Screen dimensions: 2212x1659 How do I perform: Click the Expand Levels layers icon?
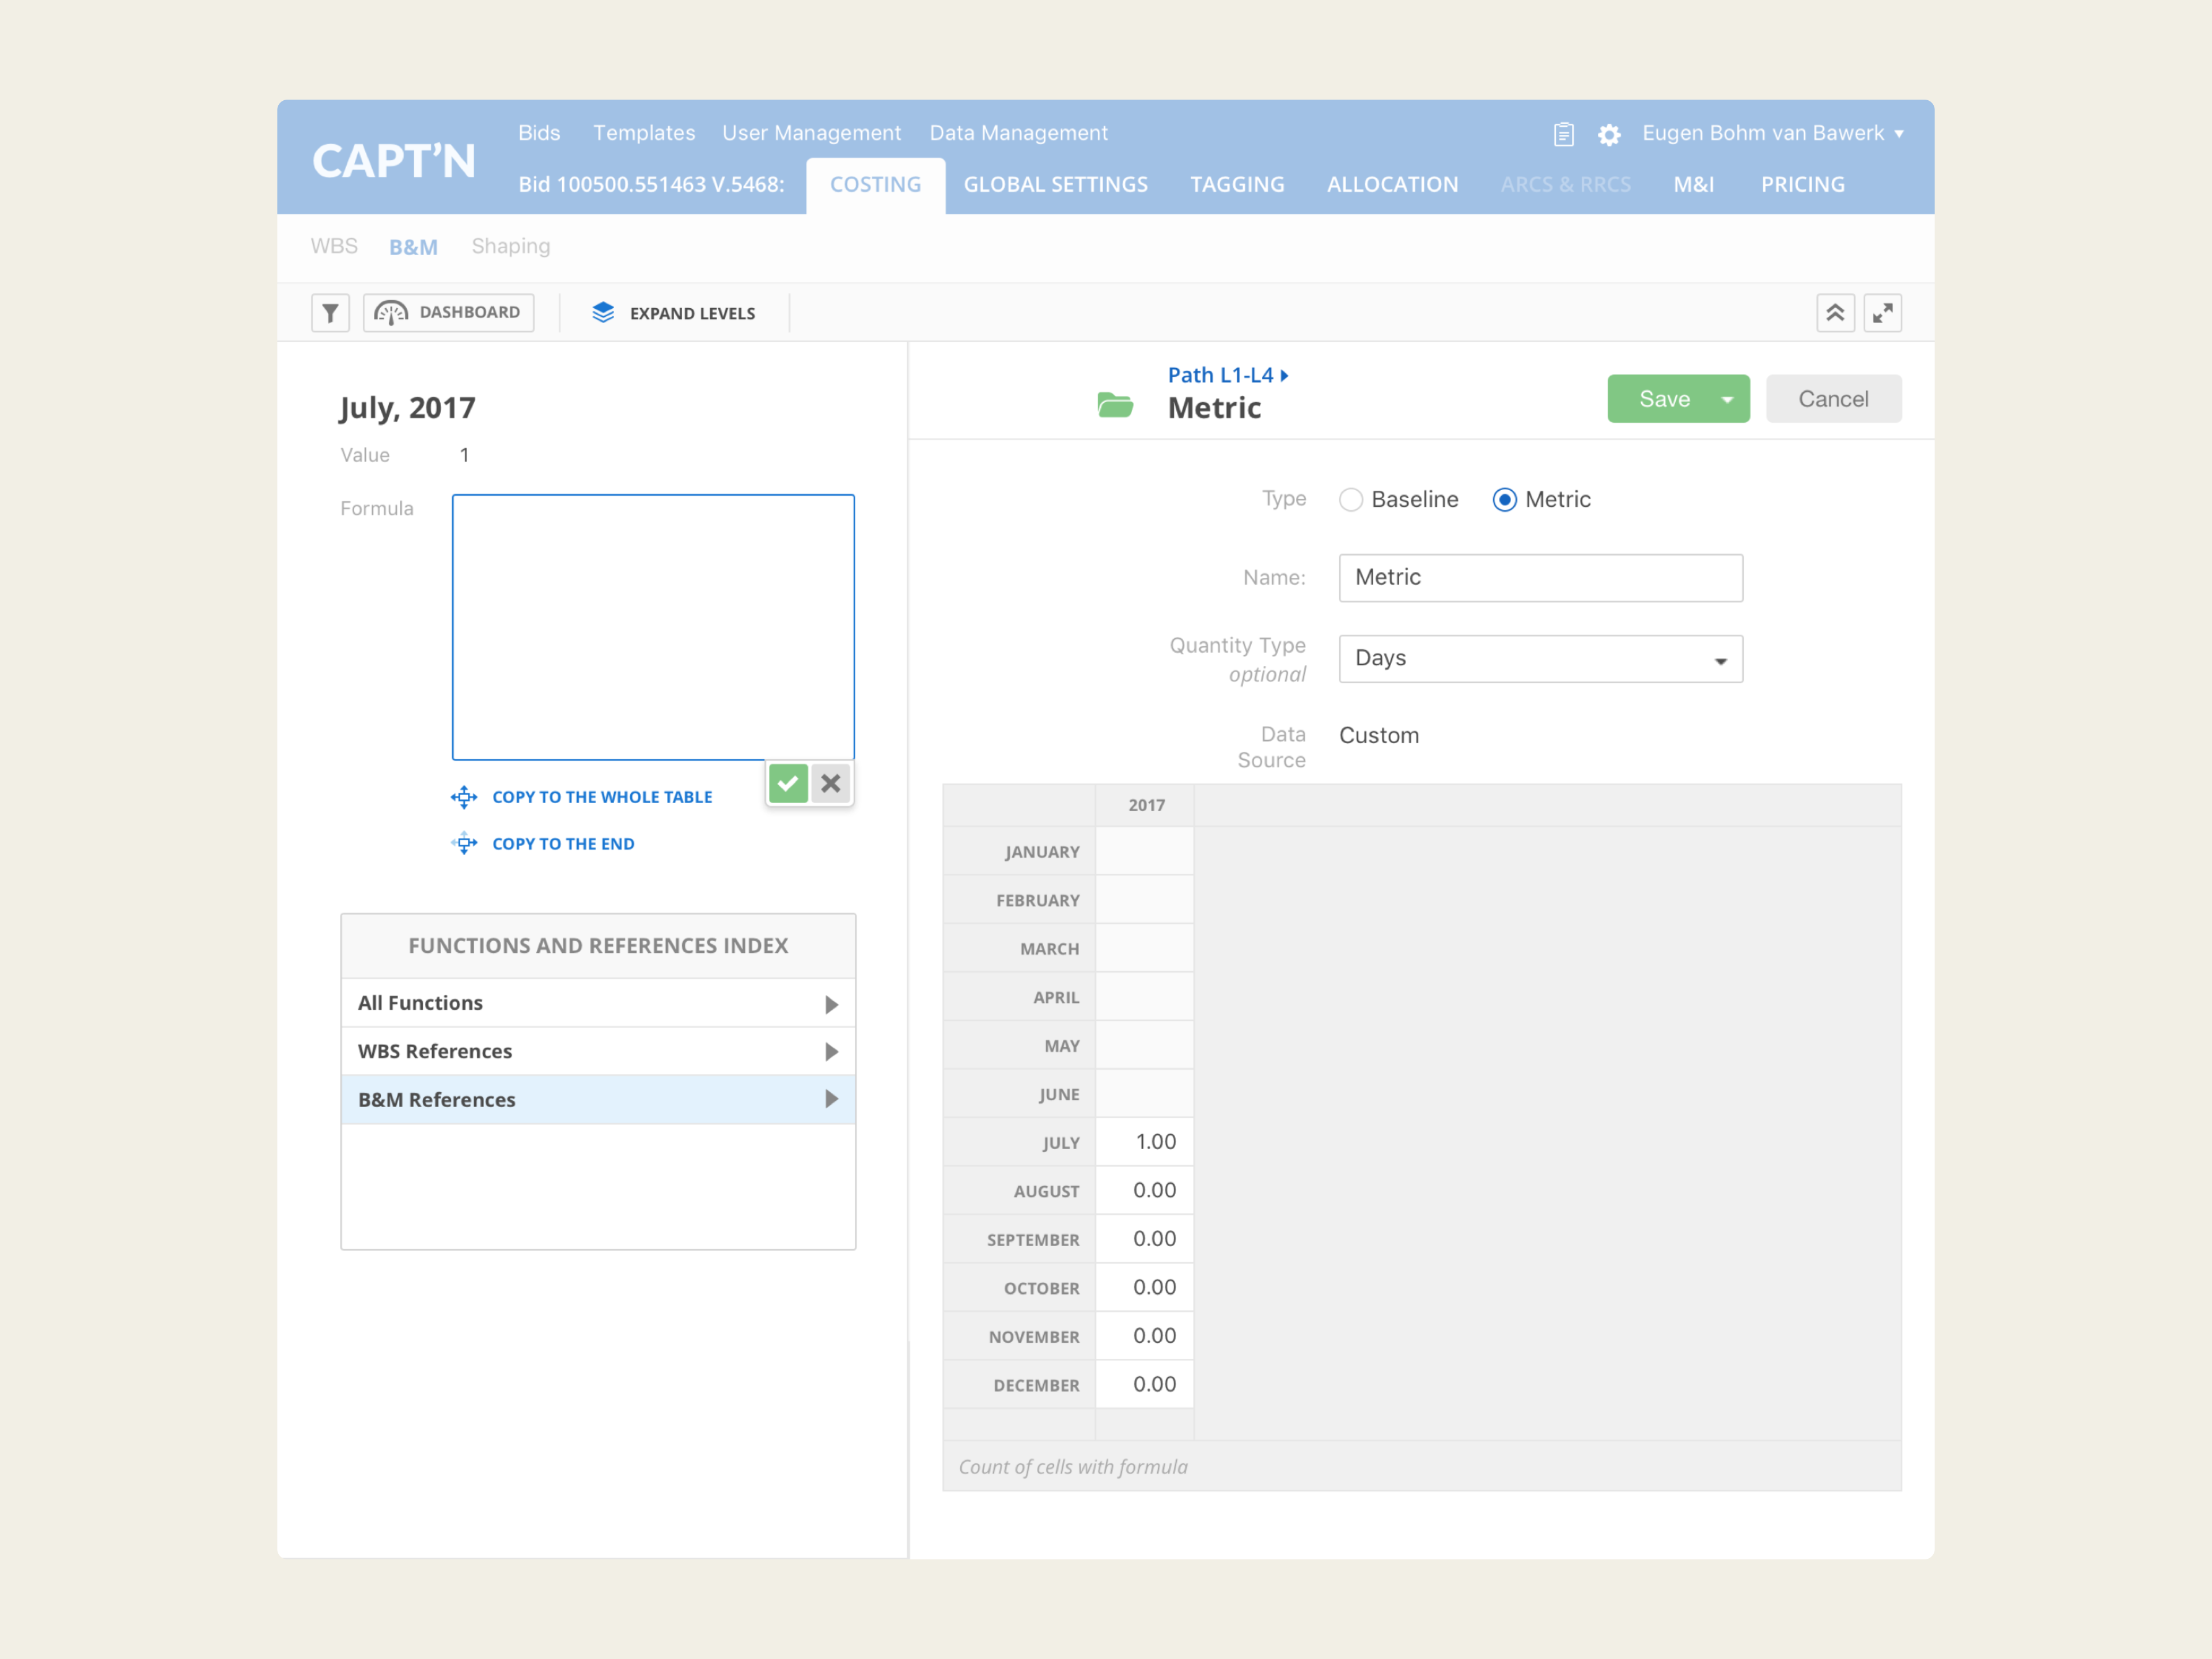pyautogui.click(x=603, y=313)
